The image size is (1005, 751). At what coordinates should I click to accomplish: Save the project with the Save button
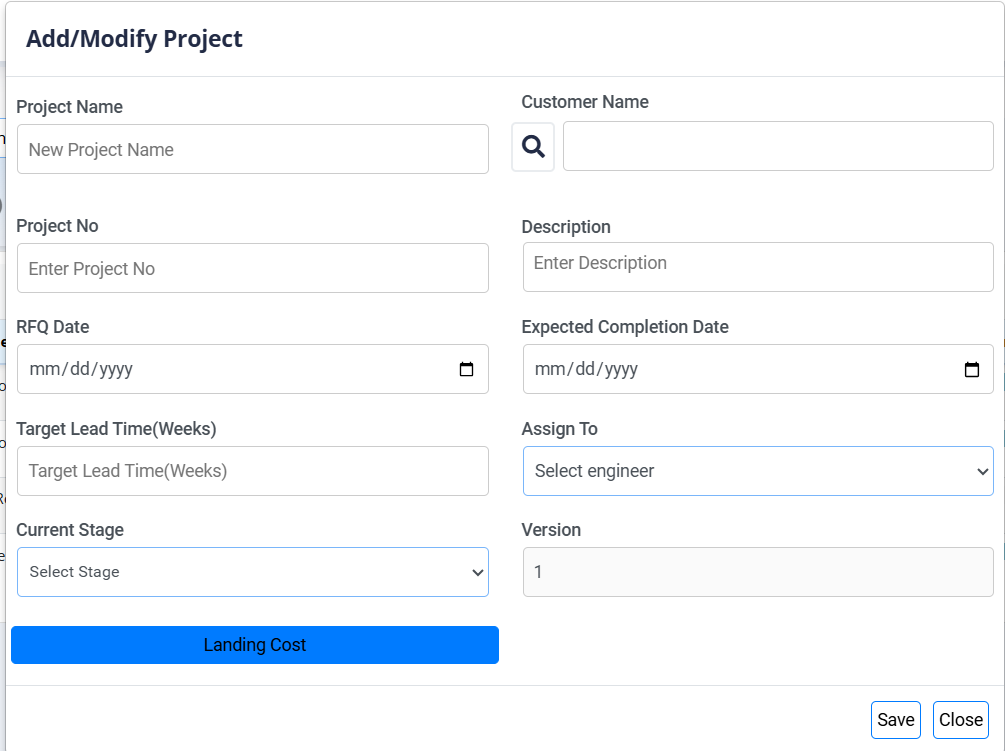895,719
